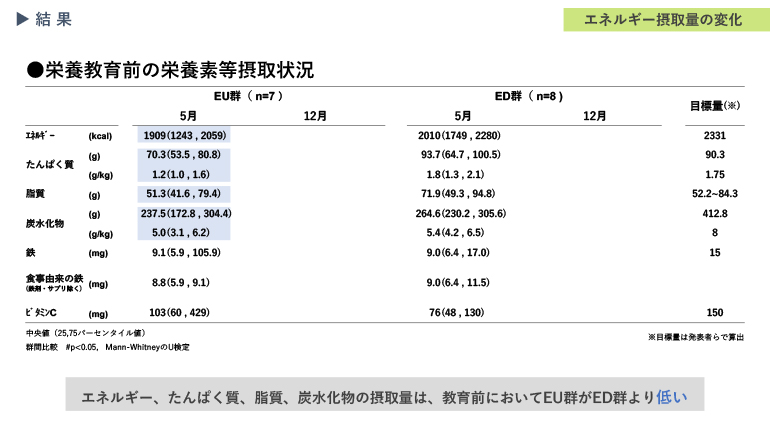Select the EU群 (n=7) column header
The width and height of the screenshot is (770, 433).
click(250, 96)
